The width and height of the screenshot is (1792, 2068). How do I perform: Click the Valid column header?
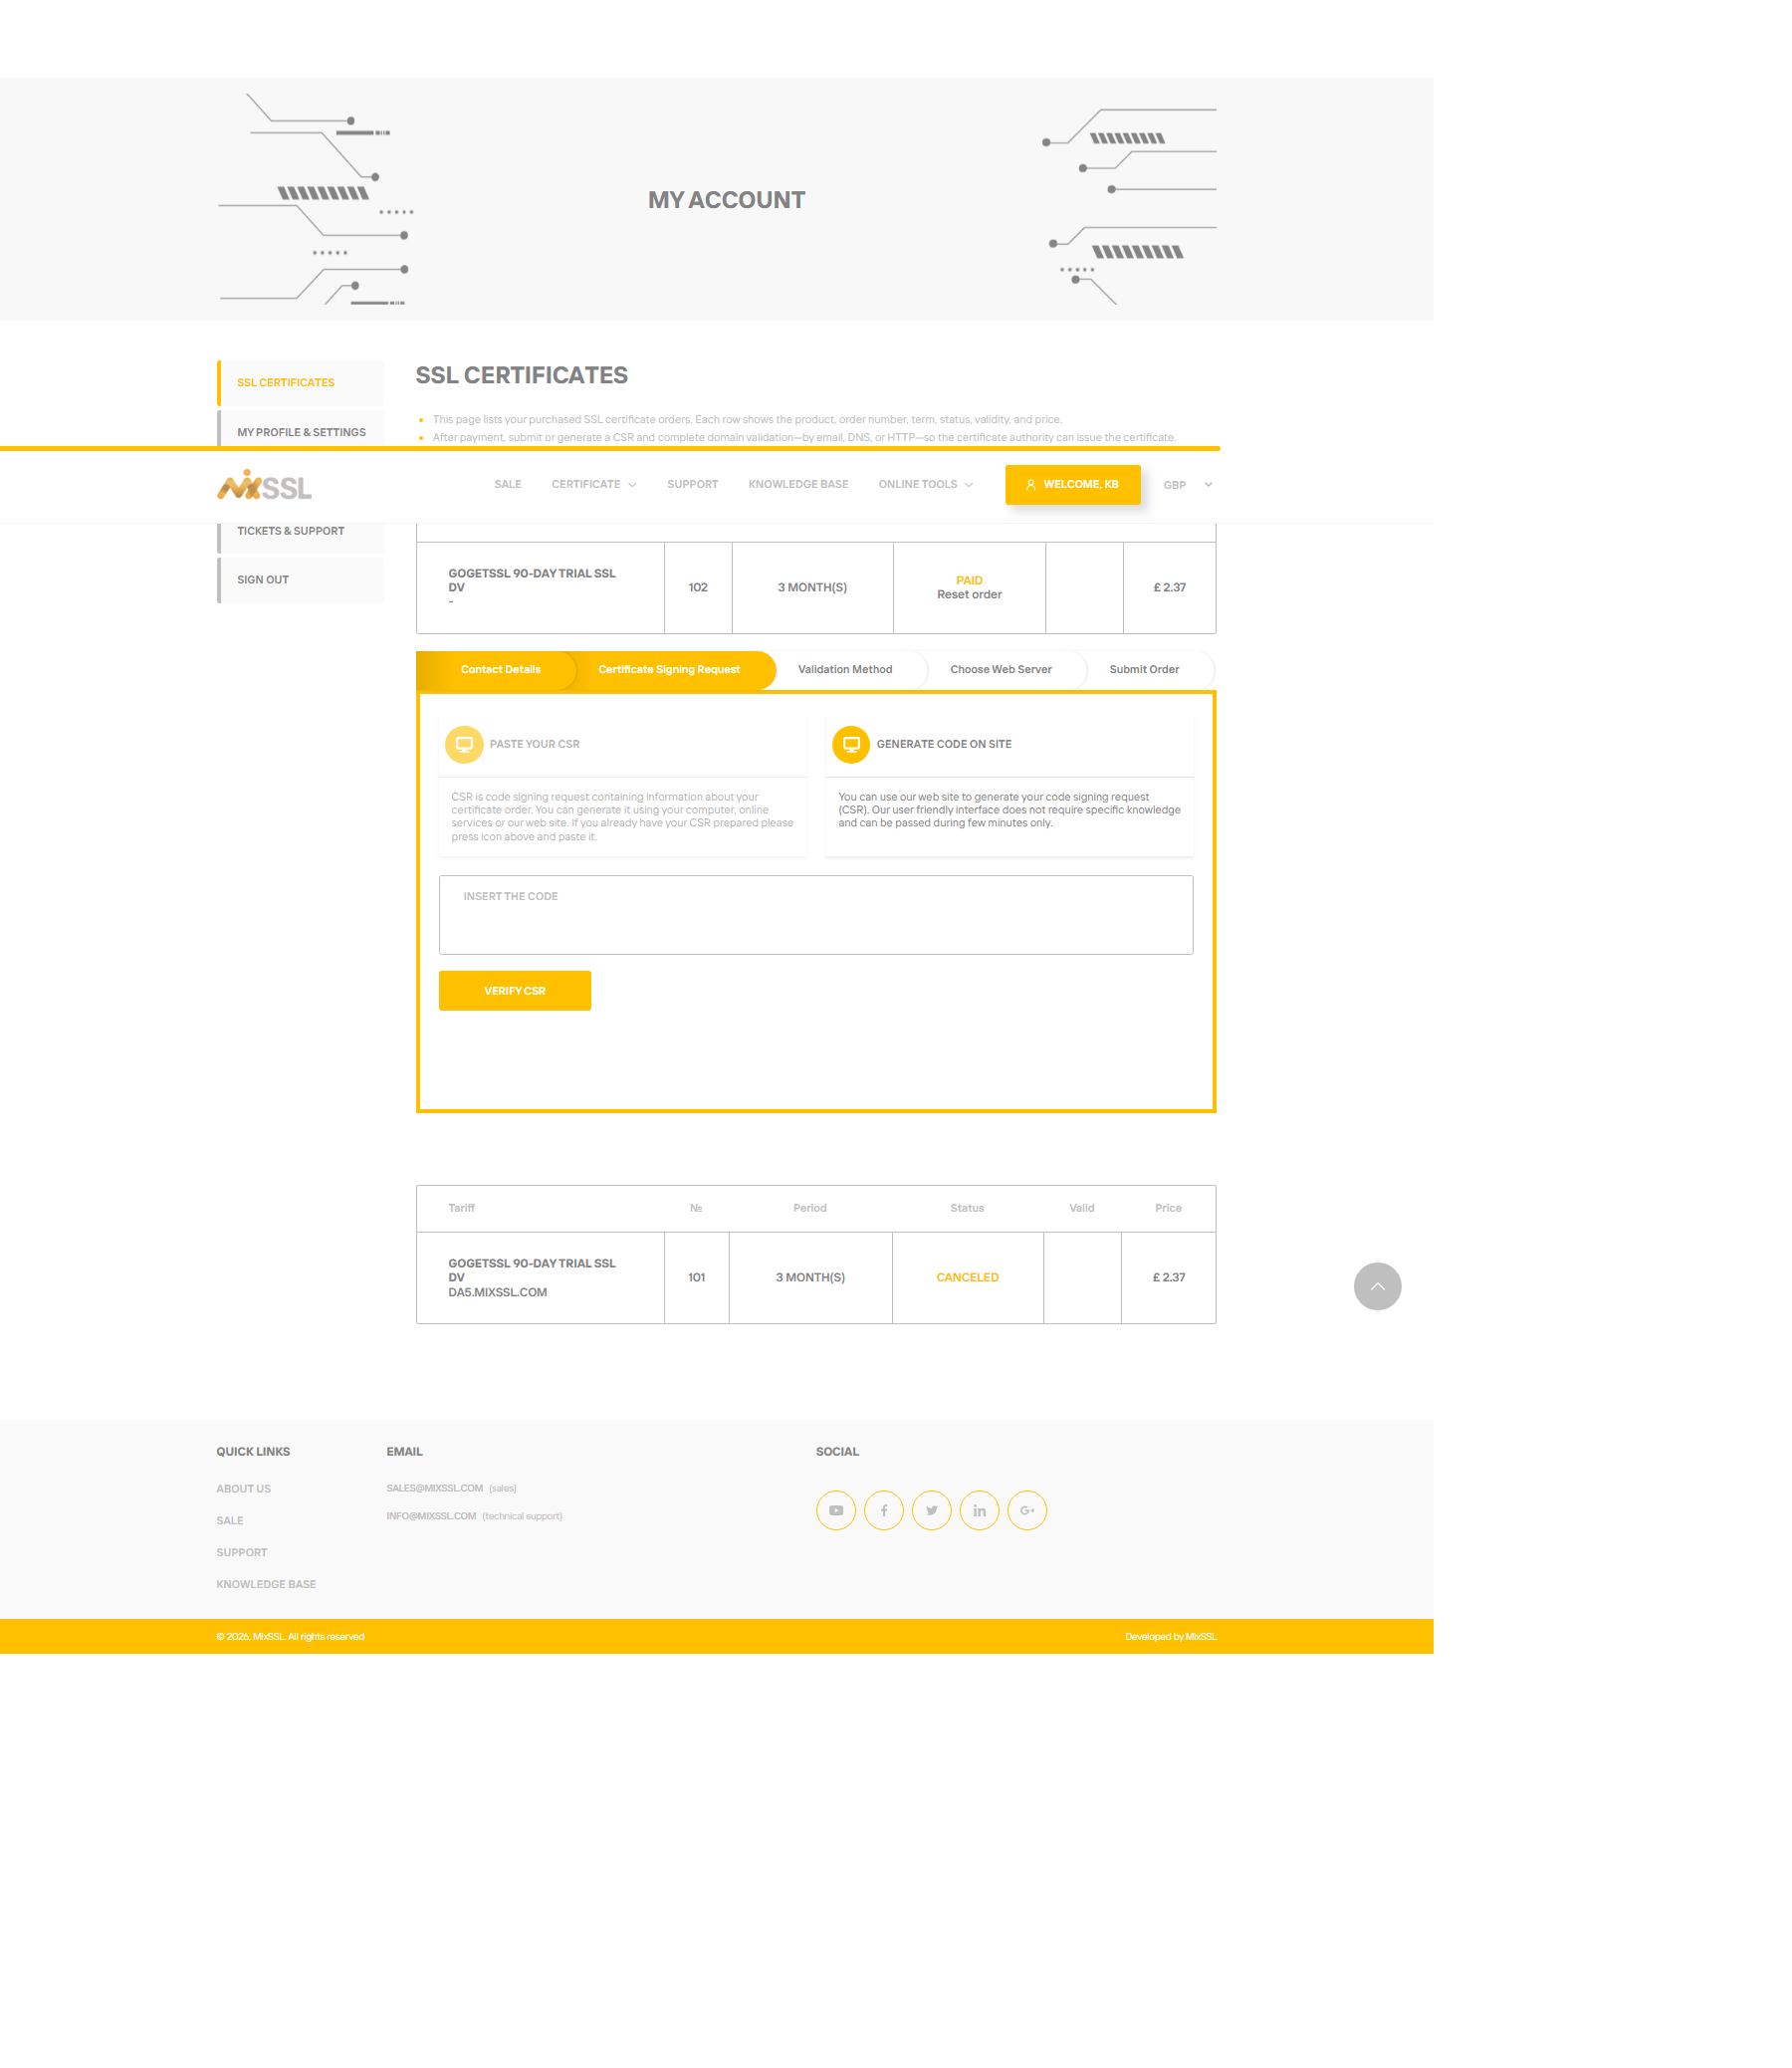tap(1082, 1208)
